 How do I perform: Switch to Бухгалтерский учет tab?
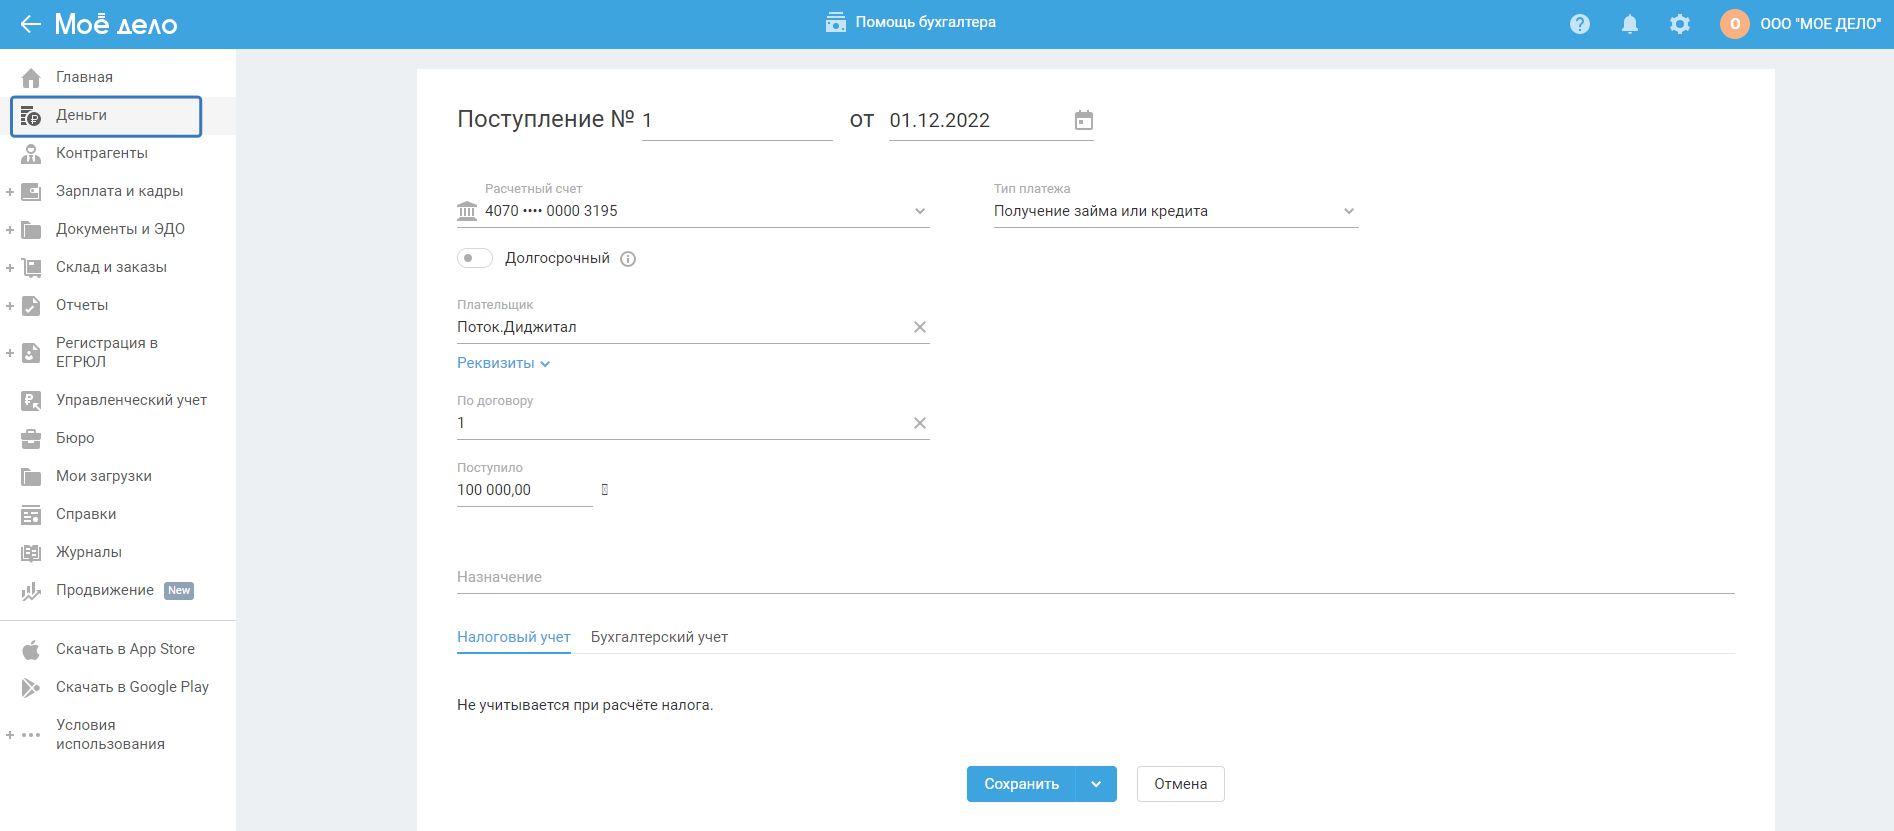click(659, 637)
